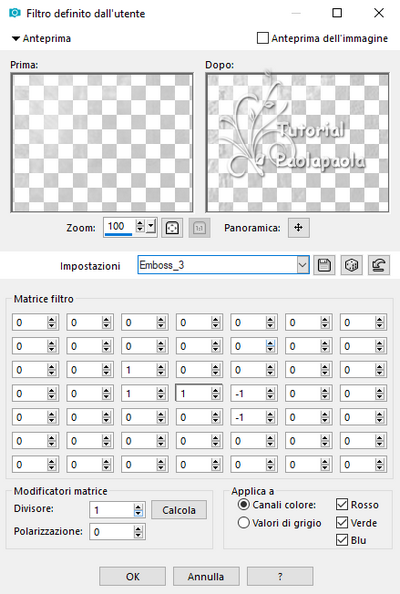Click the Polarizzazione stepper arrows

pyautogui.click(x=139, y=532)
